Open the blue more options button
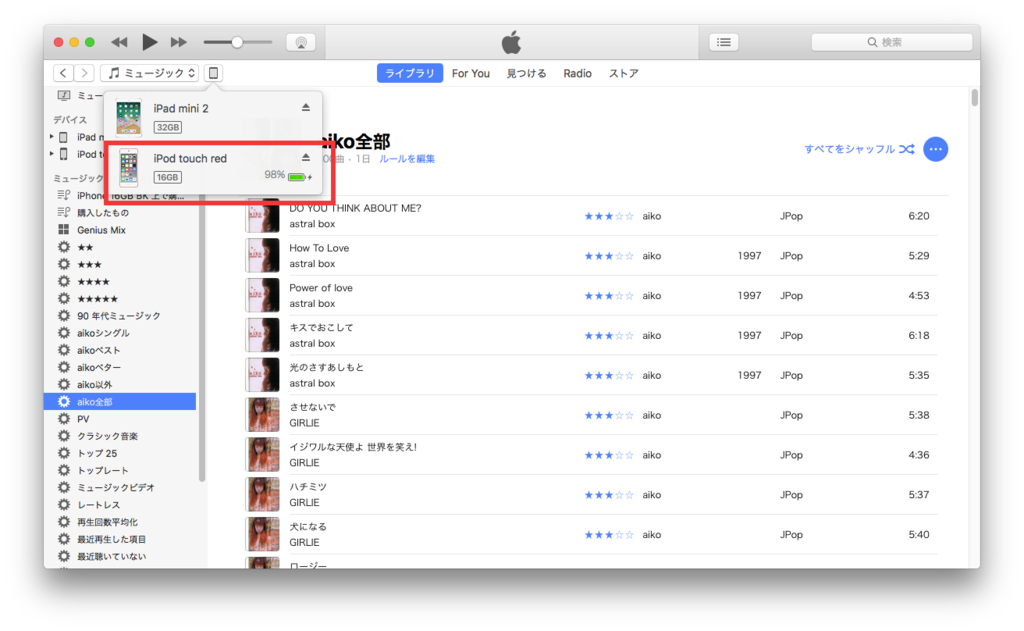1024x631 pixels. 935,149
